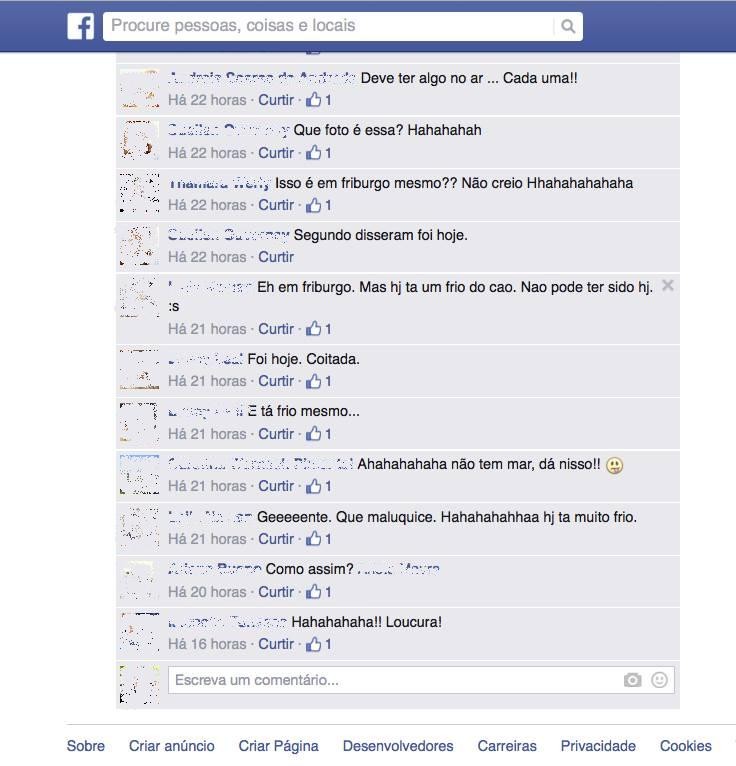
Task: Click like thumb on 'Foi hoje. Coitada.' comment
Action: [314, 381]
